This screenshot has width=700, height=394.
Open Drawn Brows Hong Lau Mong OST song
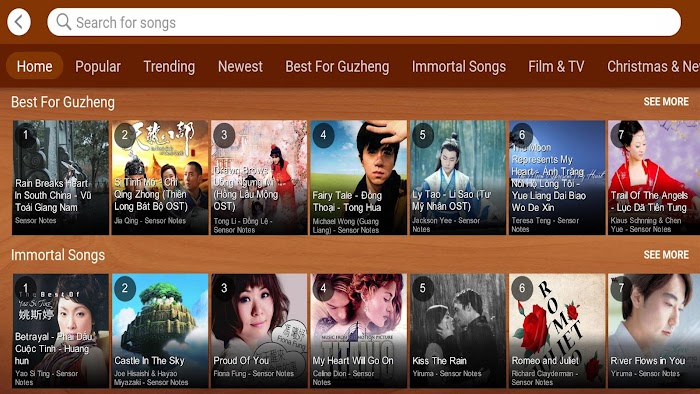(x=259, y=177)
